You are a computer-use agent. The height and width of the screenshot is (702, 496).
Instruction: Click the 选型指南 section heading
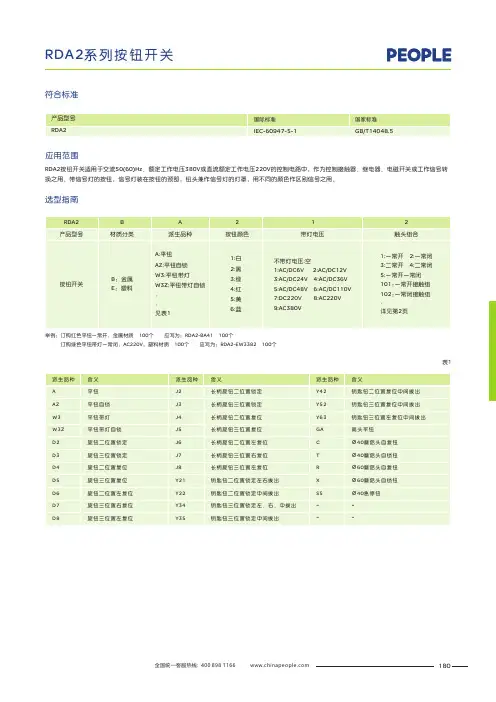pos(61,199)
